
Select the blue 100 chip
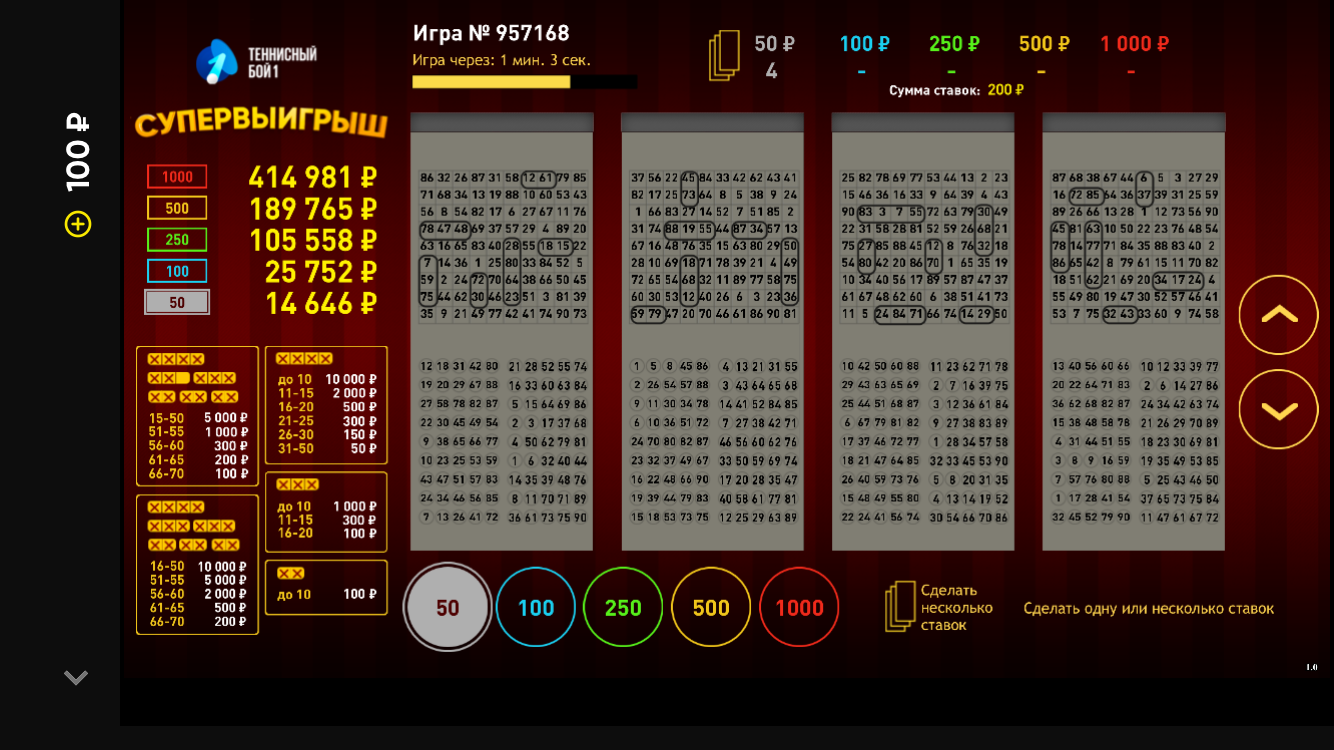click(x=535, y=607)
